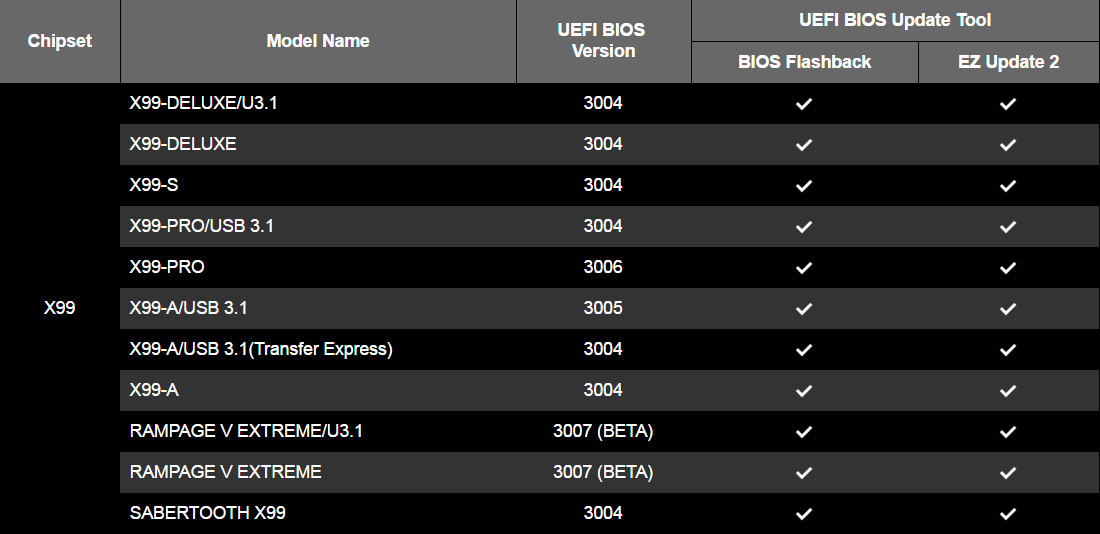
Task: Click BIOS Flashback checkmark for X99-A/USB 3.1 row
Action: [804, 309]
